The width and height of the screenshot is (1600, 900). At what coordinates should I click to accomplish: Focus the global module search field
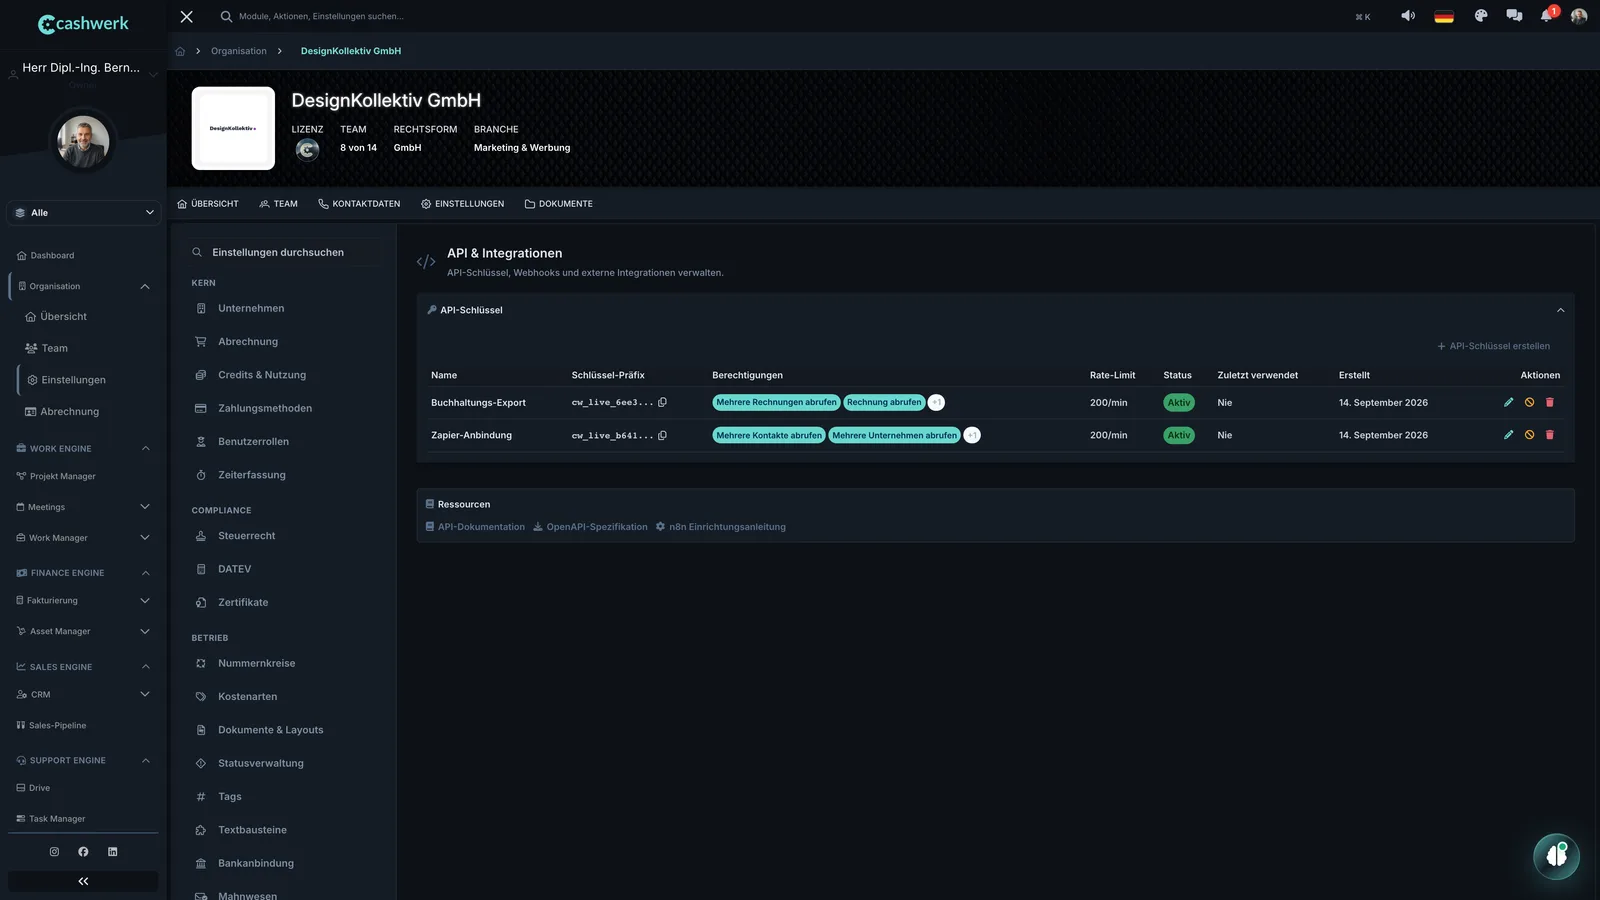point(320,16)
